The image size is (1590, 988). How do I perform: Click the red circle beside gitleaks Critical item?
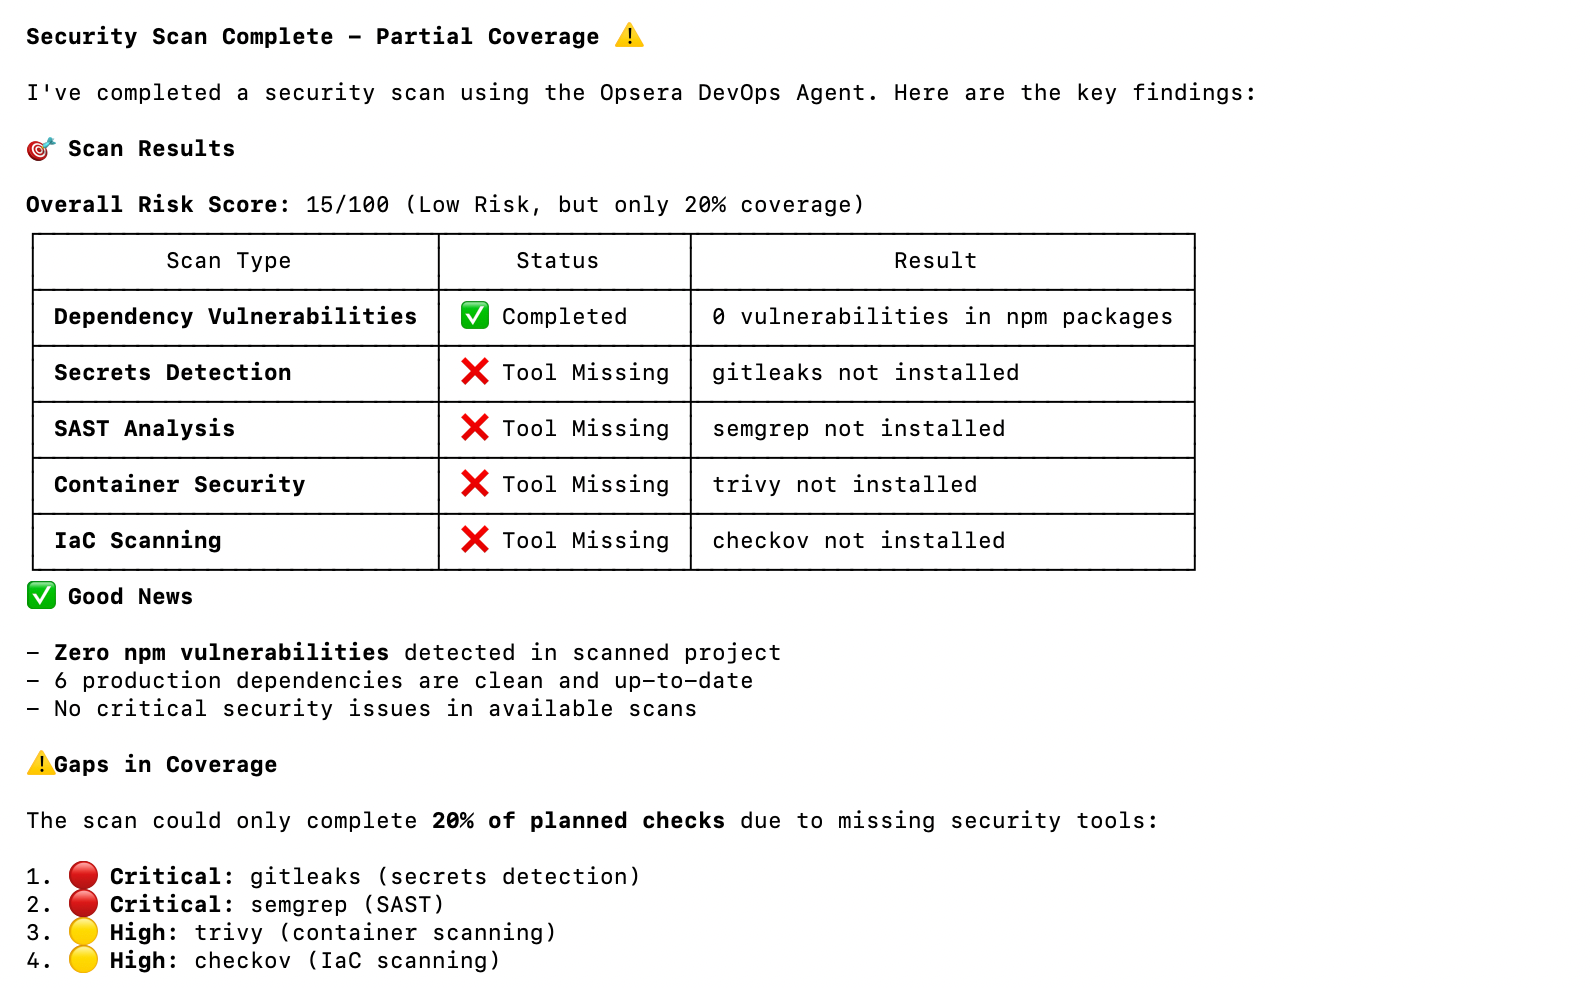point(83,876)
